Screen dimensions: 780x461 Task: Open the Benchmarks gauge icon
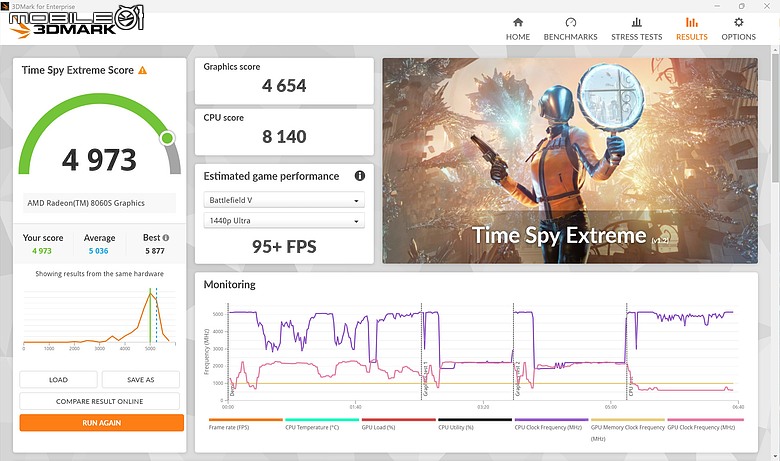pos(571,22)
